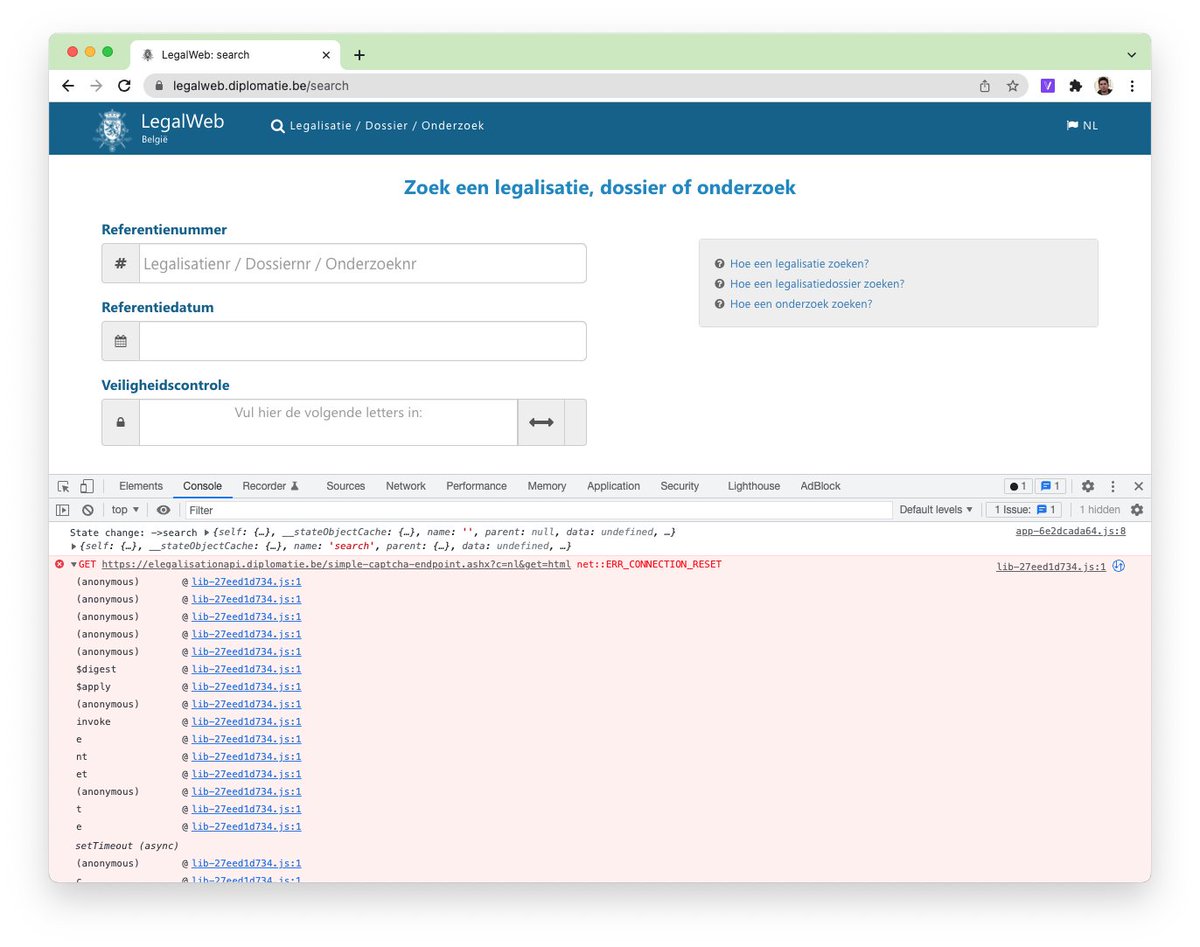Open a new tab with the plus button
The image size is (1200, 947).
359,55
